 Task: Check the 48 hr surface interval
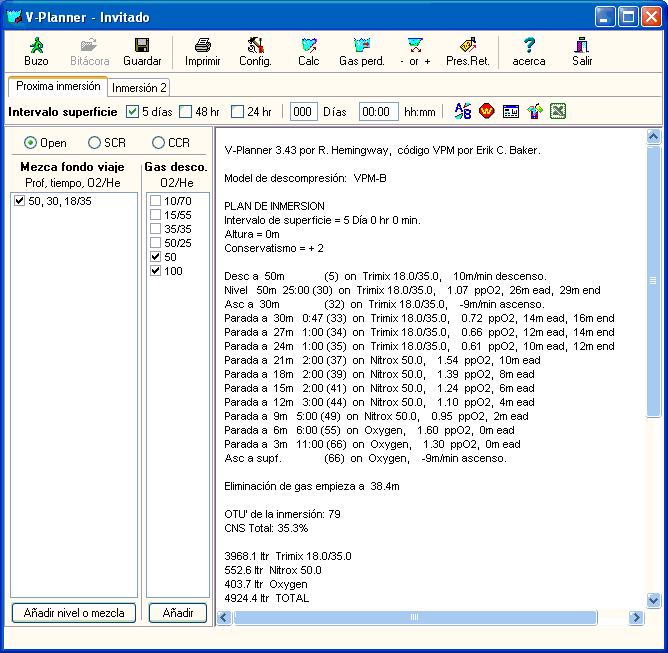(185, 112)
